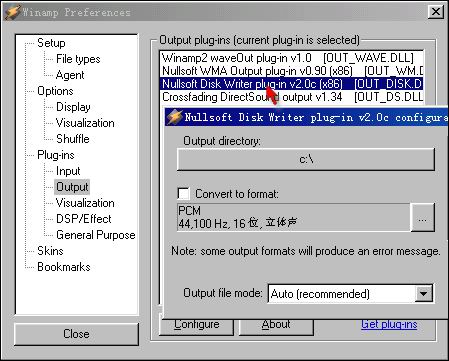Select Visualization under Options
This screenshot has width=449, height=361.
coord(85,123)
